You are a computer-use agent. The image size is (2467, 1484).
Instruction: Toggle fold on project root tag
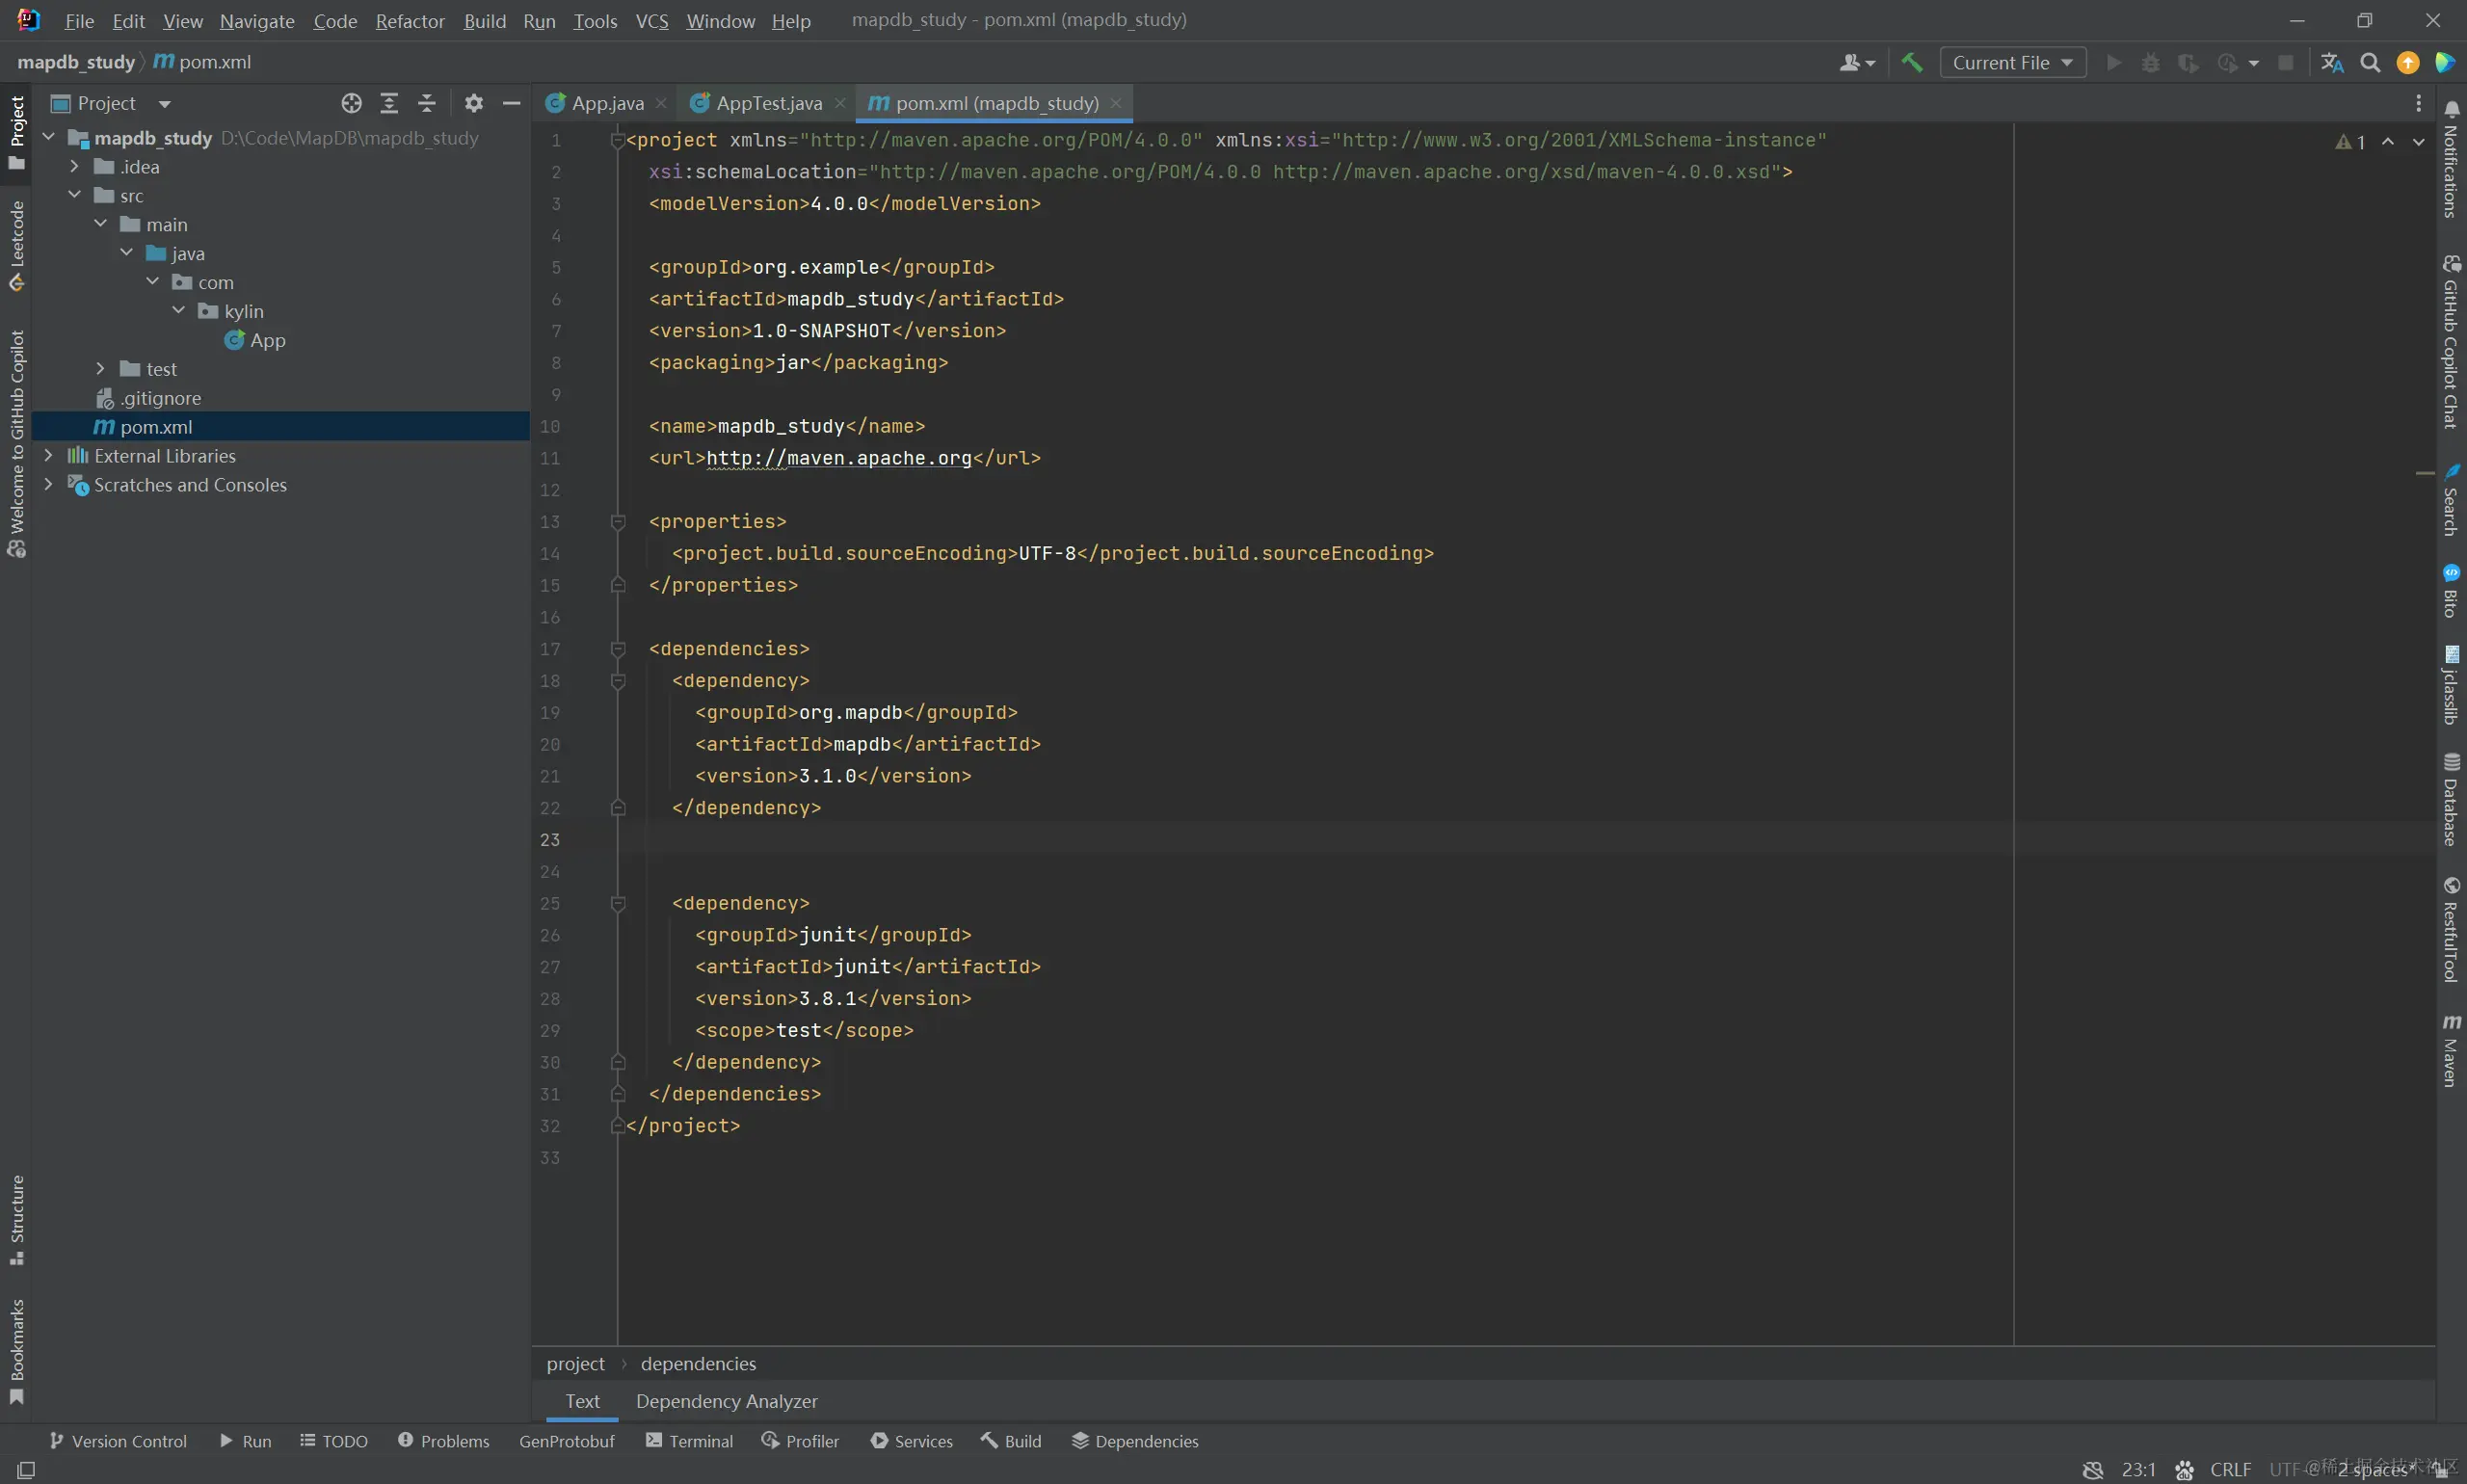click(618, 140)
